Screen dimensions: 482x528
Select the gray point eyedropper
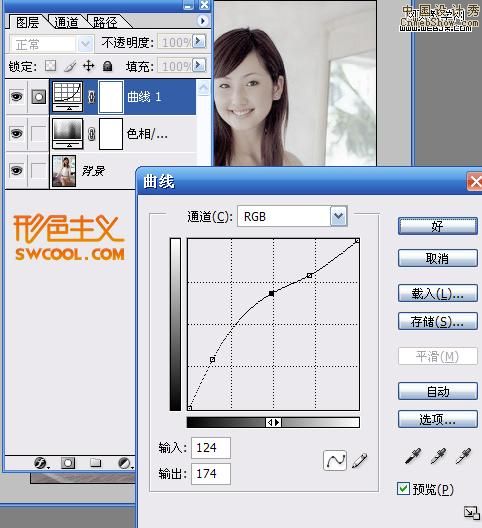(x=438, y=457)
